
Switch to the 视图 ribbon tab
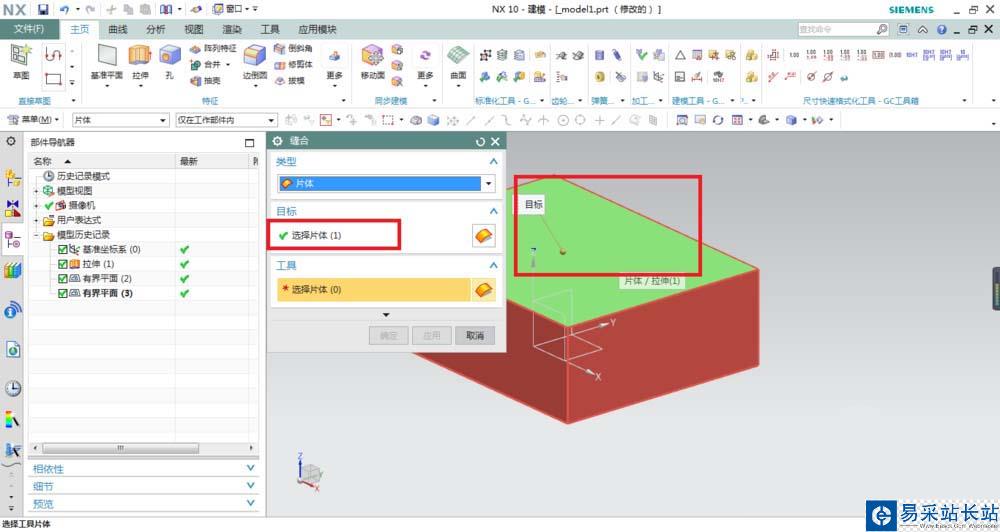pos(193,29)
